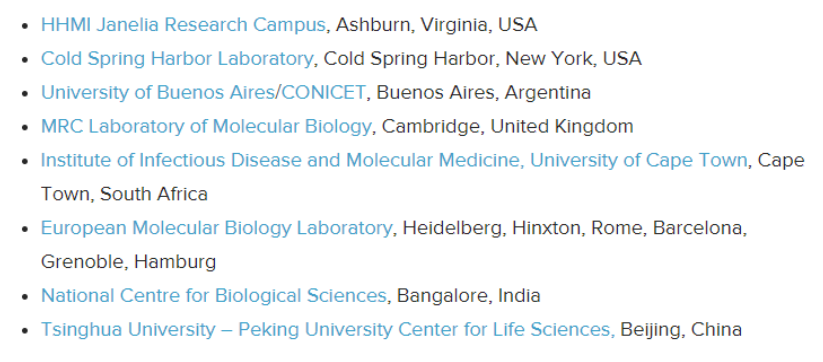The image size is (823, 362).
Task: Visit the MRC Laboratory of Molecular Biology link
Action: pyautogui.click(x=206, y=126)
